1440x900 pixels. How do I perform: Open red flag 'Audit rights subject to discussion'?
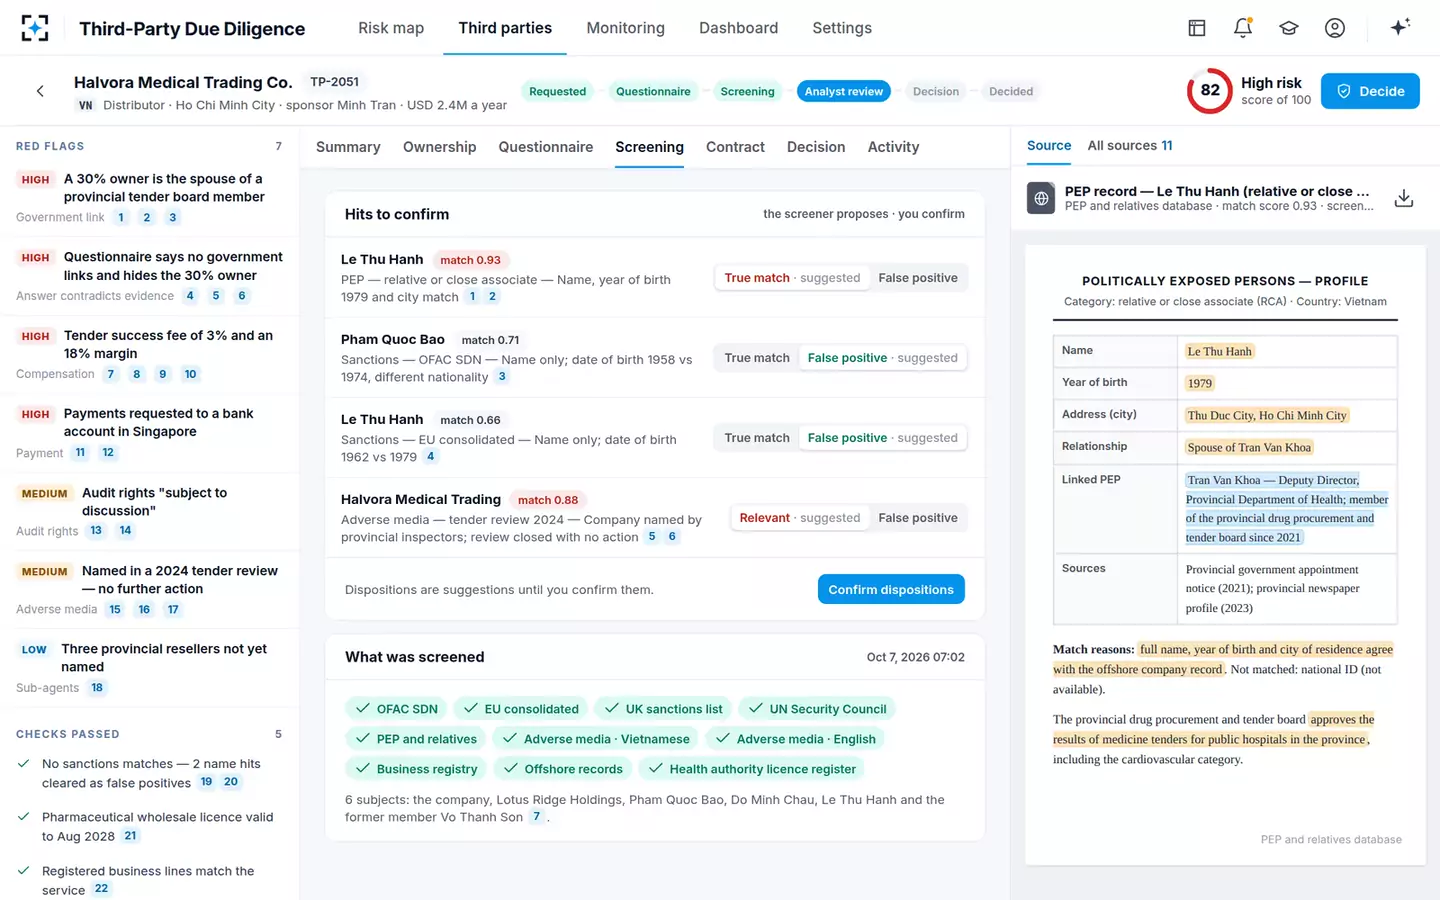150,511
